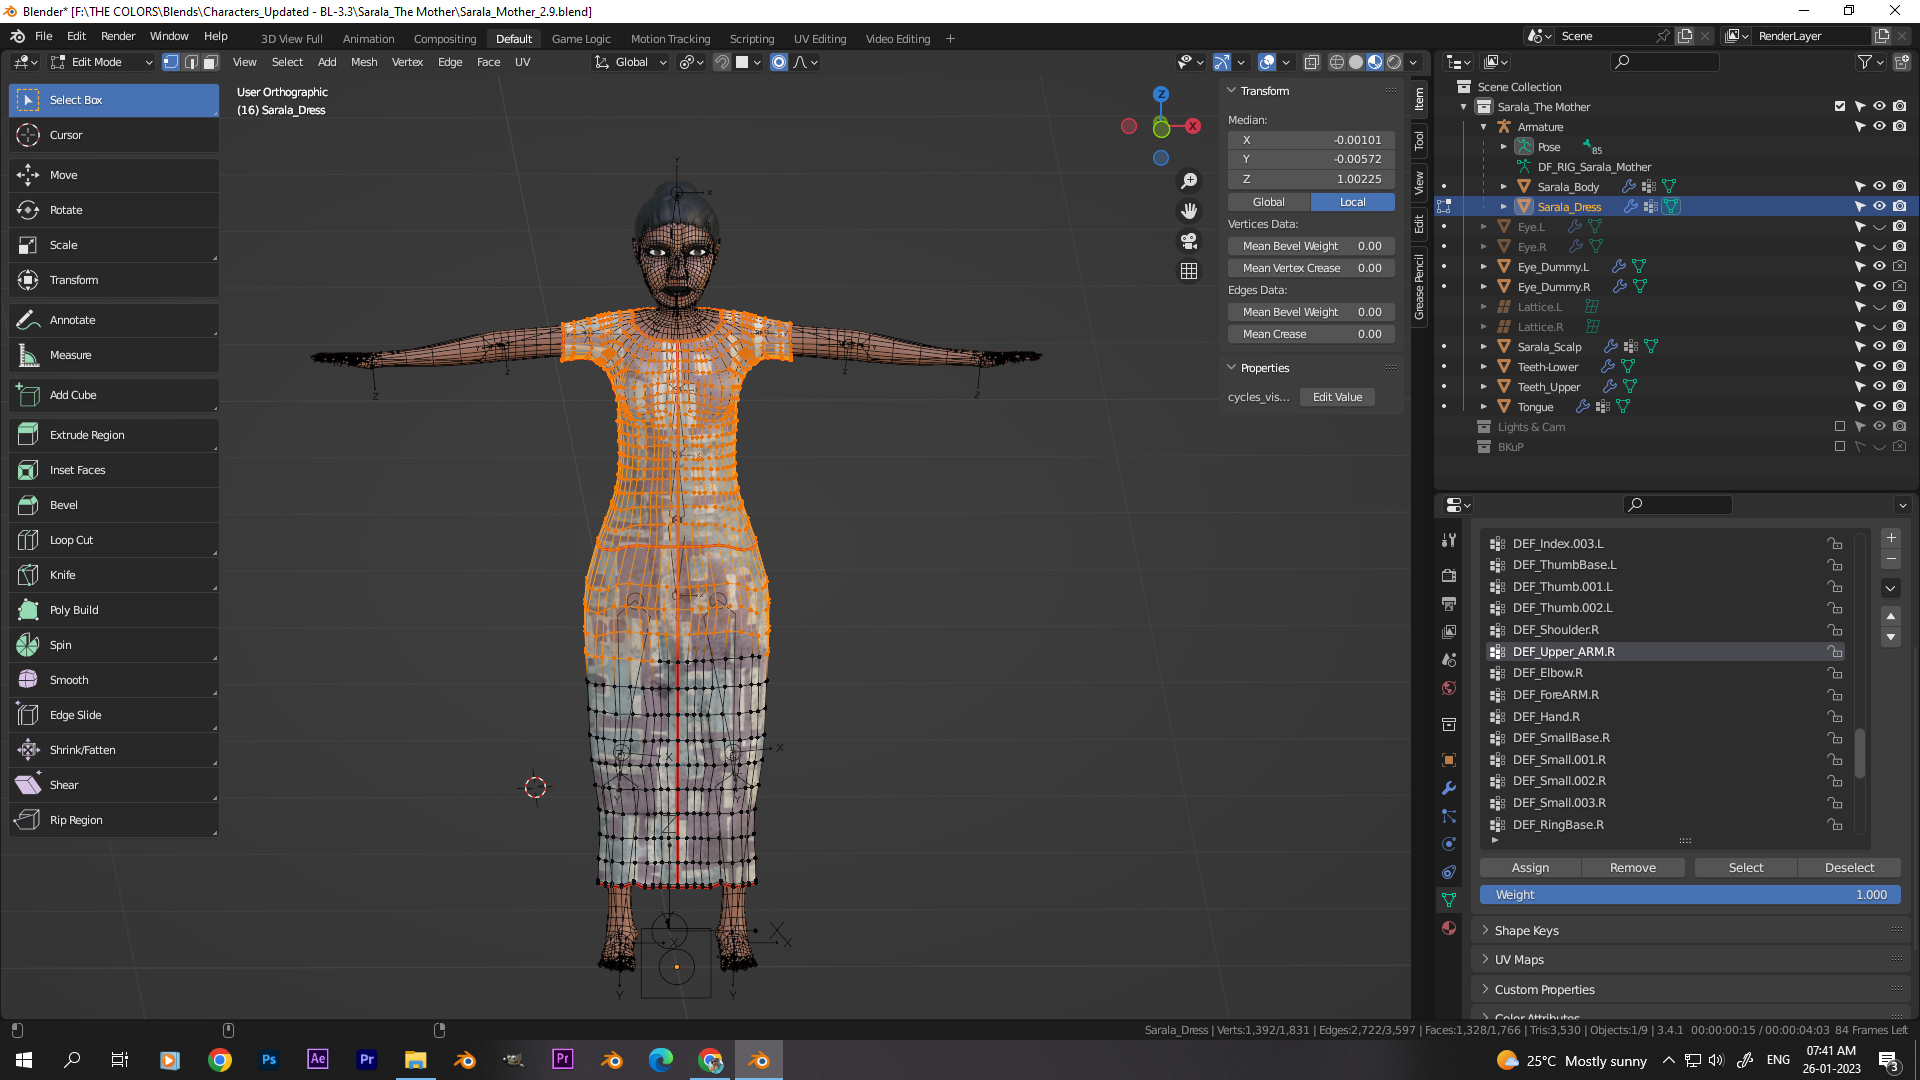Pick the Scale tool

(114, 245)
